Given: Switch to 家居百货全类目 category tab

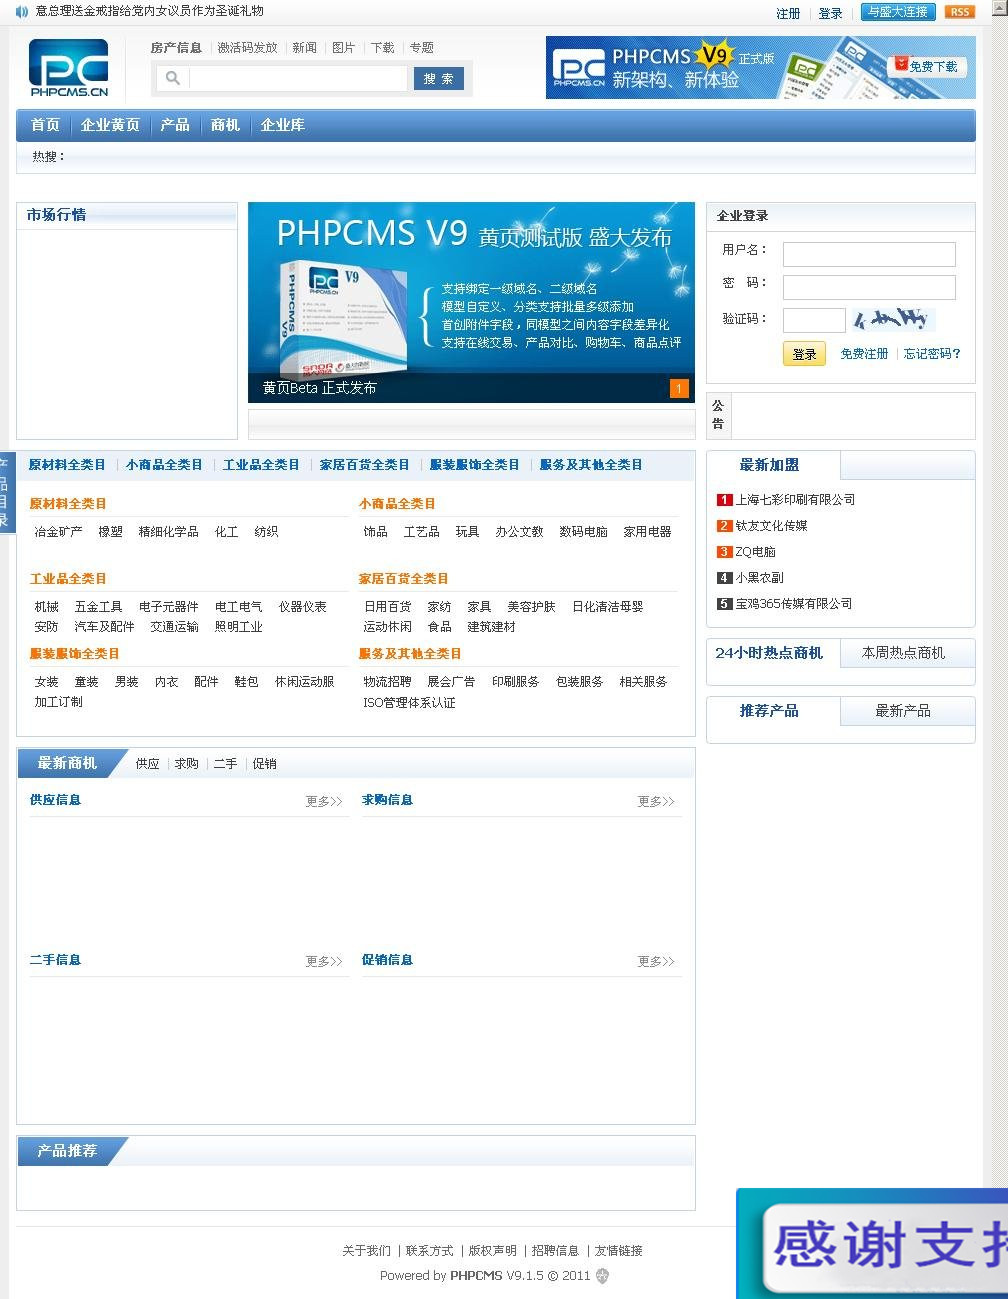Looking at the screenshot, I should pos(365,465).
